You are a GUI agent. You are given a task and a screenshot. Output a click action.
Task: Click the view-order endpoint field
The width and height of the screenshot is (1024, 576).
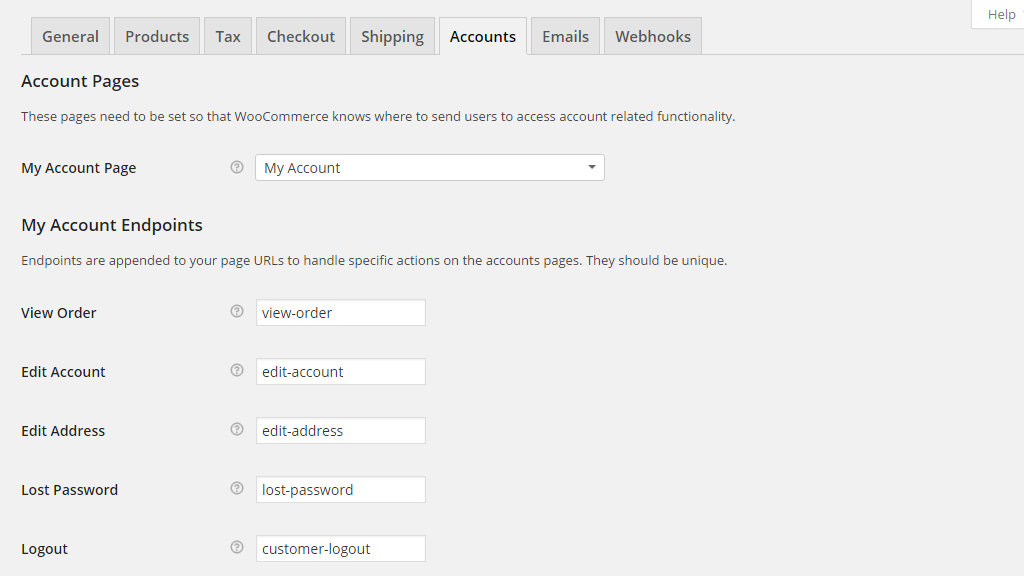pos(341,311)
